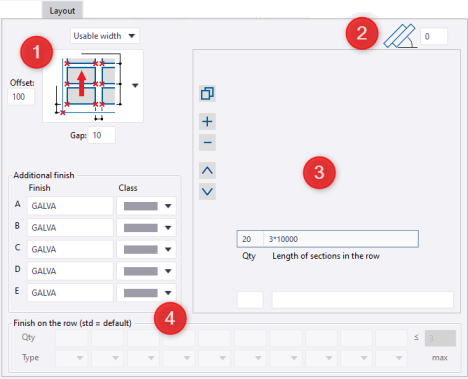
Task: Select the grating layout direction diagram
Action: pyautogui.click(x=88, y=86)
